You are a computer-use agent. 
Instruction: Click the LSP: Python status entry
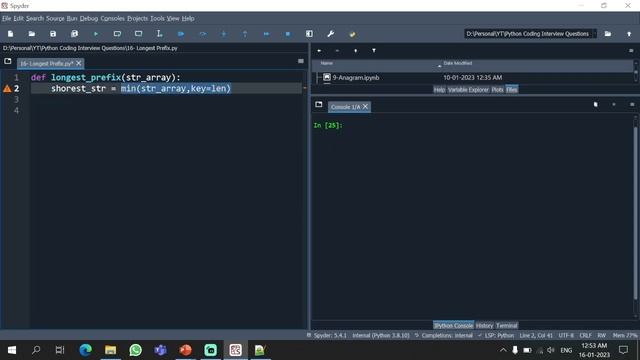pyautogui.click(x=496, y=336)
